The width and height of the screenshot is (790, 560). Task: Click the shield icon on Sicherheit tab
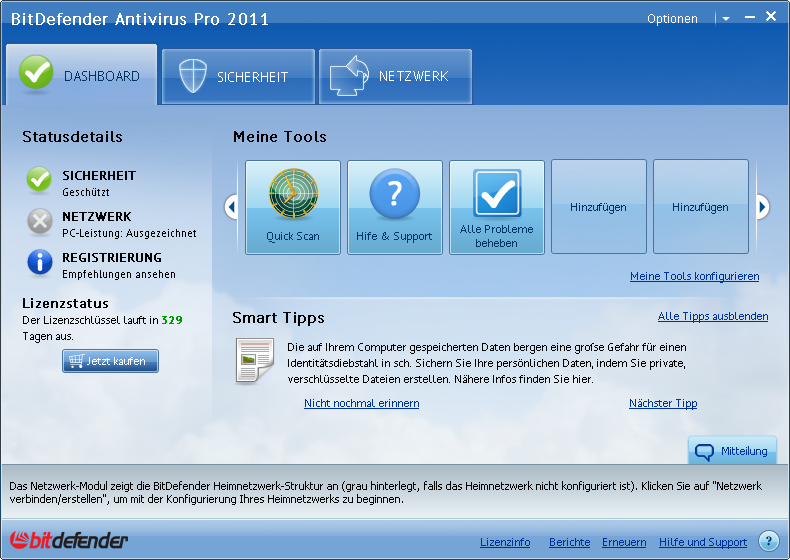click(x=193, y=76)
